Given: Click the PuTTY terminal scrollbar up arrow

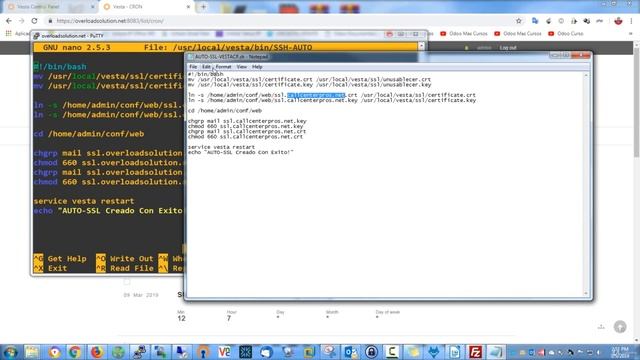Looking at the screenshot, I should (421, 46).
